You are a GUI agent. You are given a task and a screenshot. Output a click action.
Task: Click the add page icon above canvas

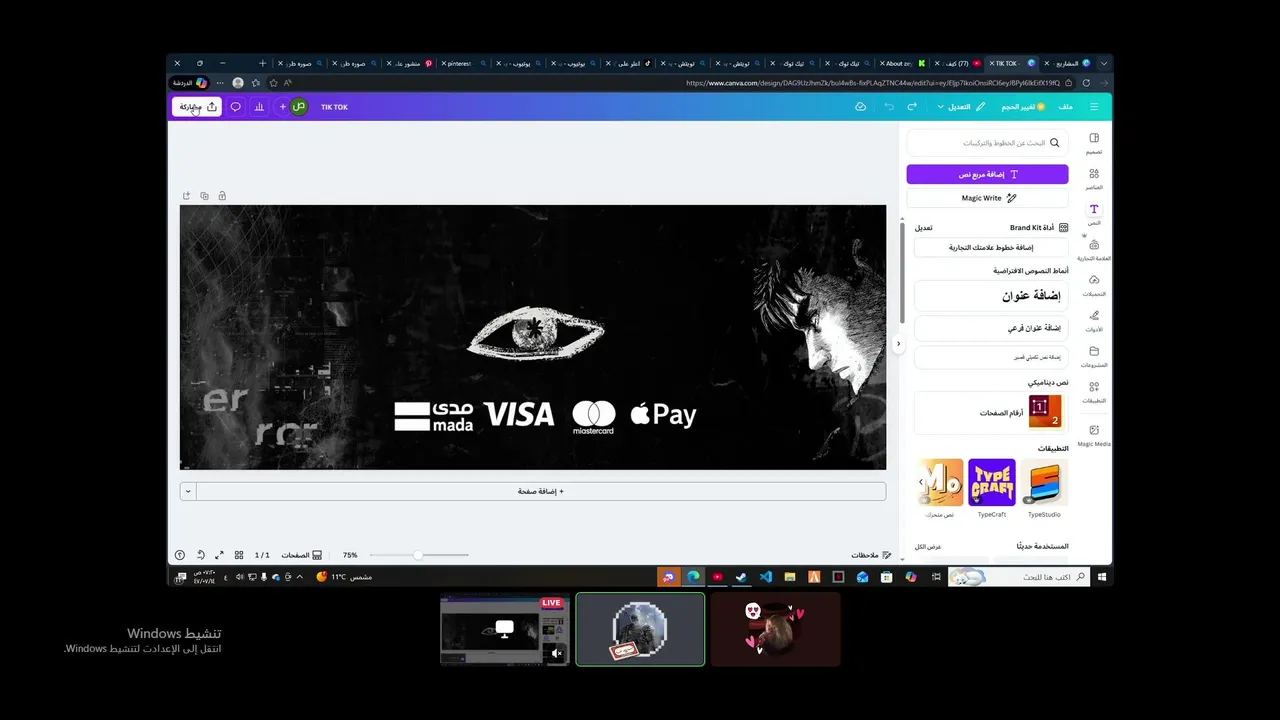pyautogui.click(x=186, y=196)
